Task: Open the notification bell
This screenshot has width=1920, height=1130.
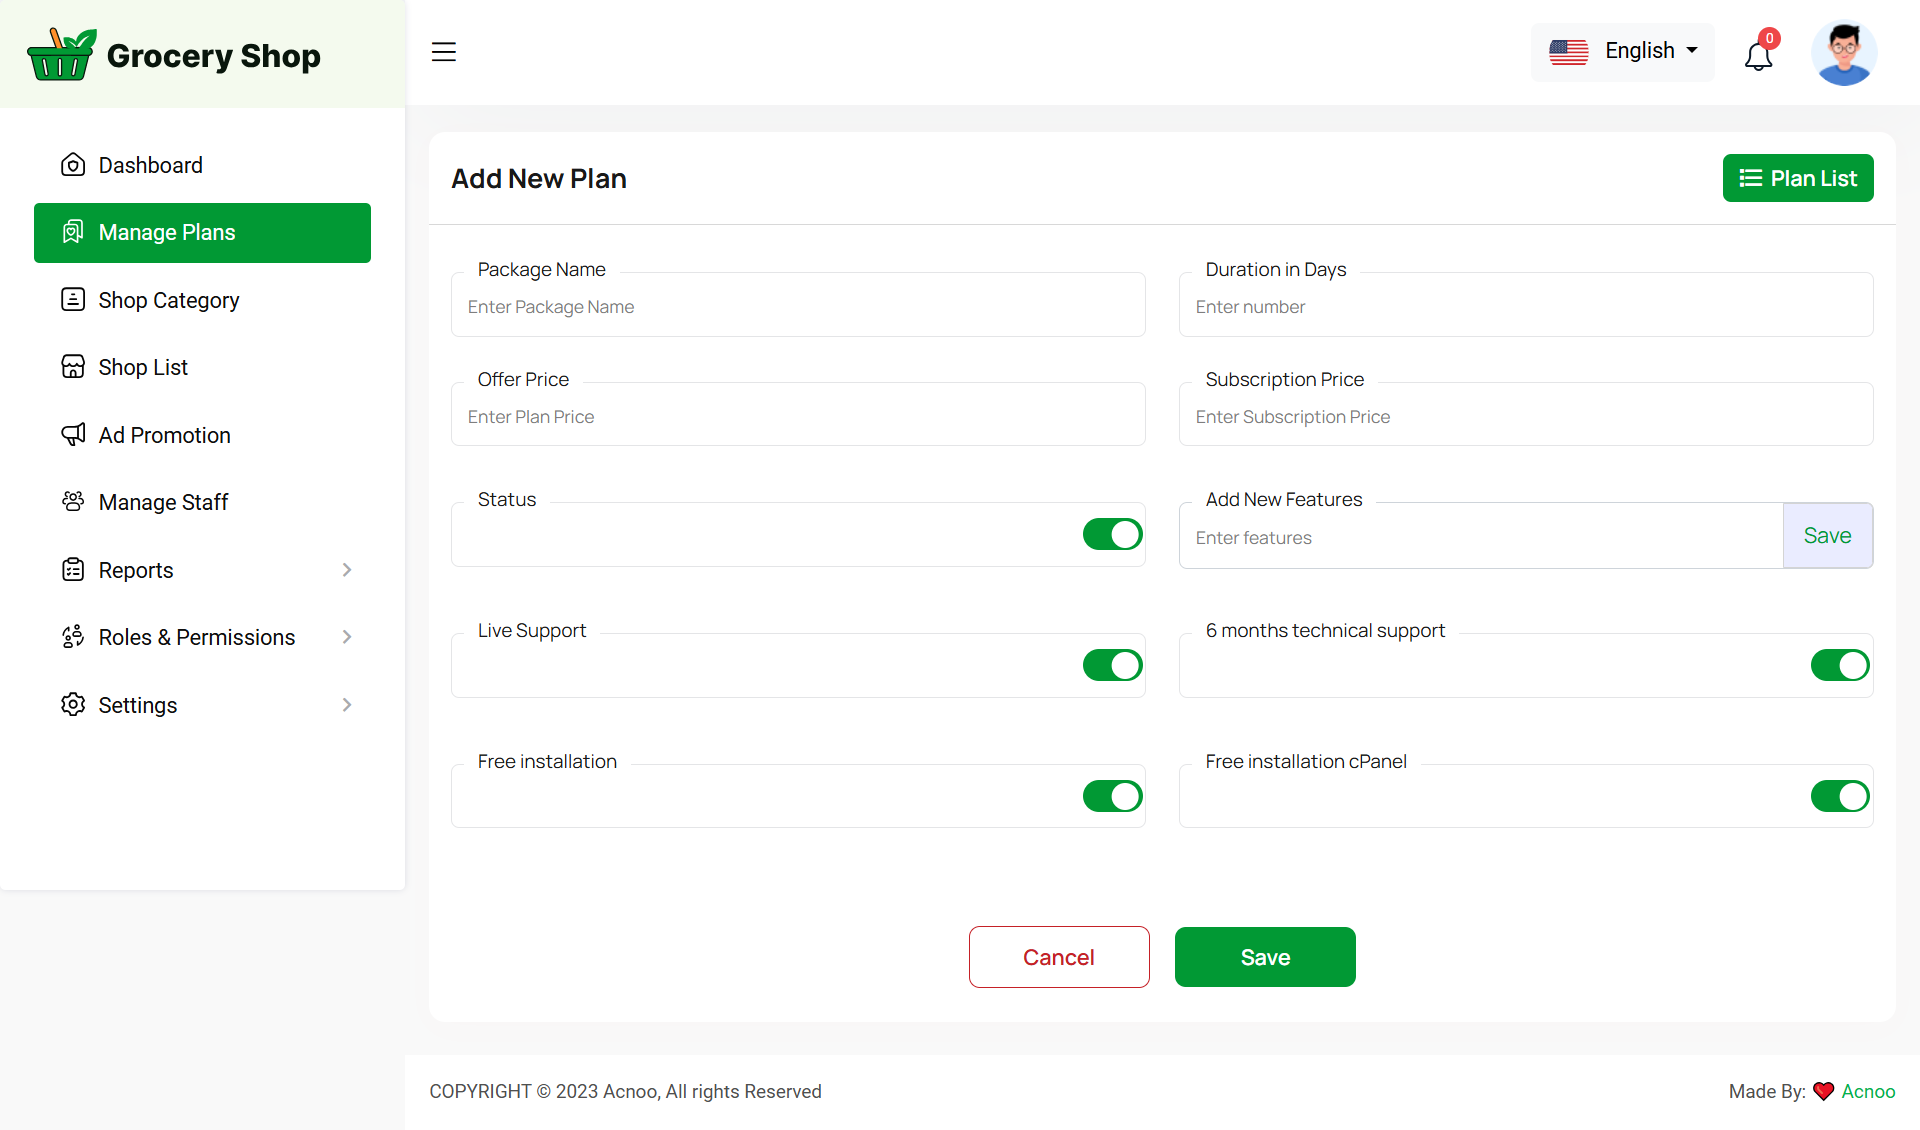Action: click(x=1758, y=55)
